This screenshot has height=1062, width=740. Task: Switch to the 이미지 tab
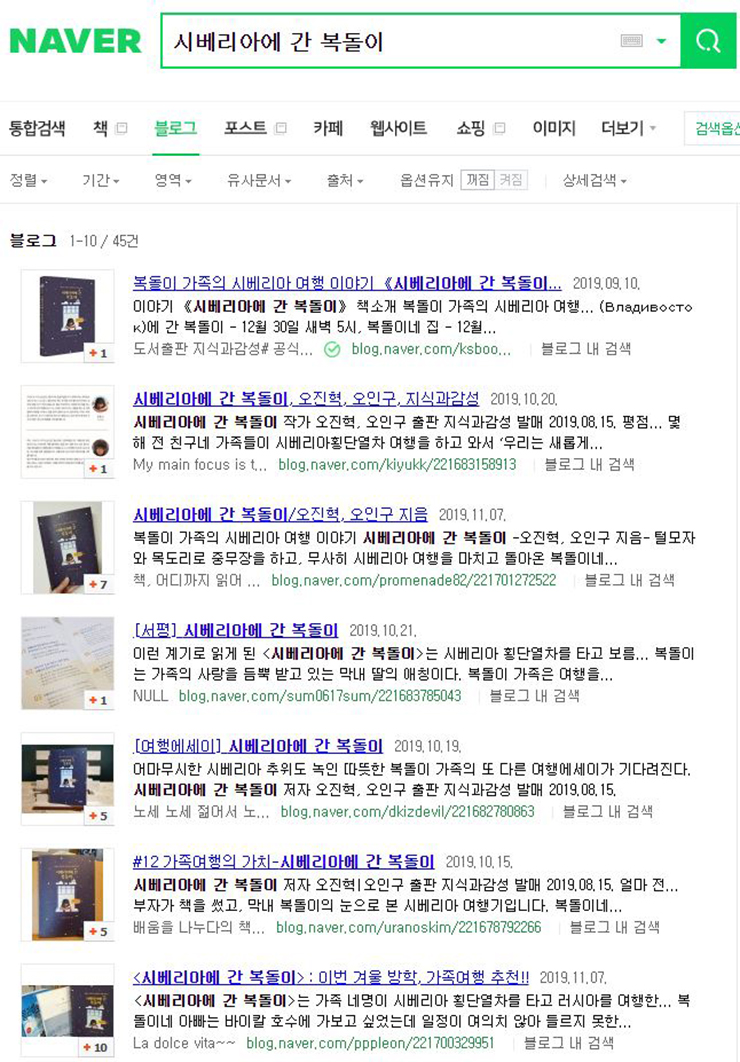coord(554,128)
